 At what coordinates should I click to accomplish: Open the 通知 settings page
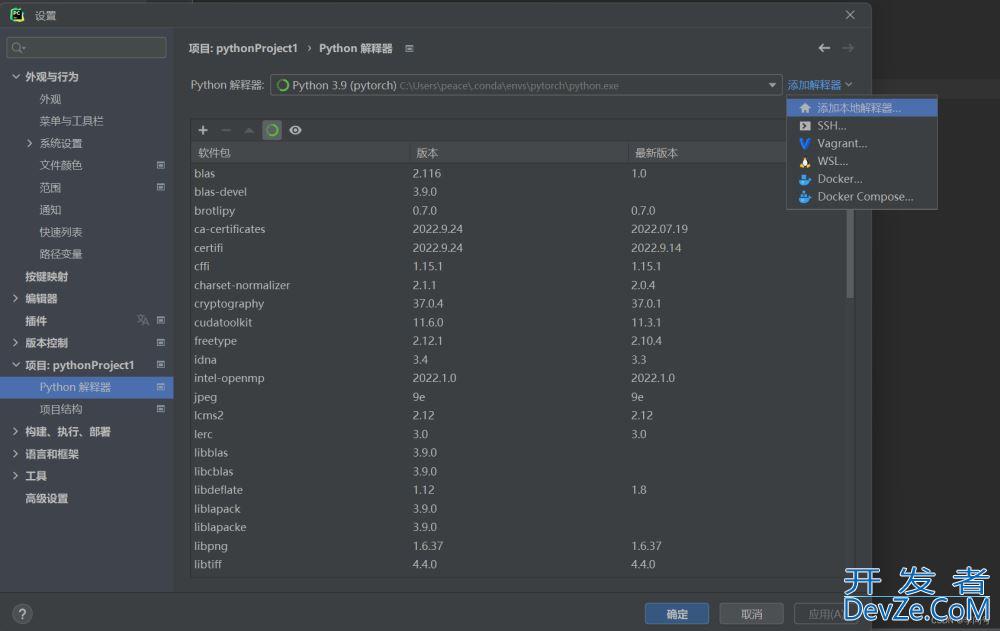50,210
